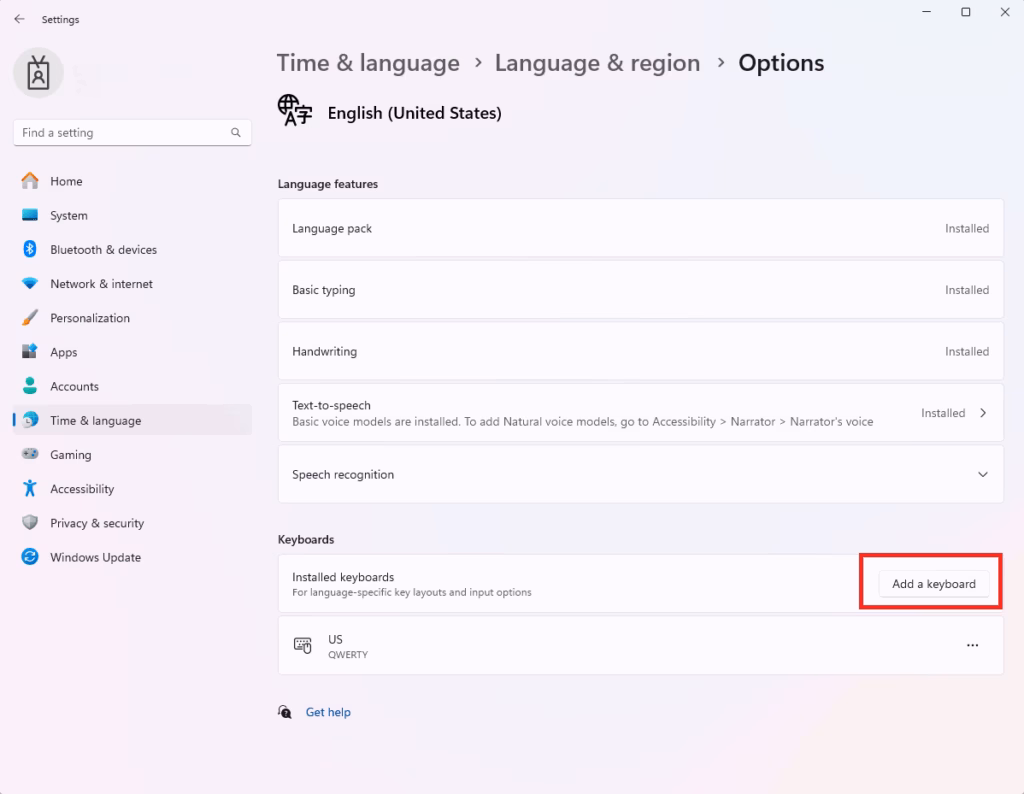Close the Settings window
Viewport: 1024px width, 794px height.
click(x=1004, y=12)
